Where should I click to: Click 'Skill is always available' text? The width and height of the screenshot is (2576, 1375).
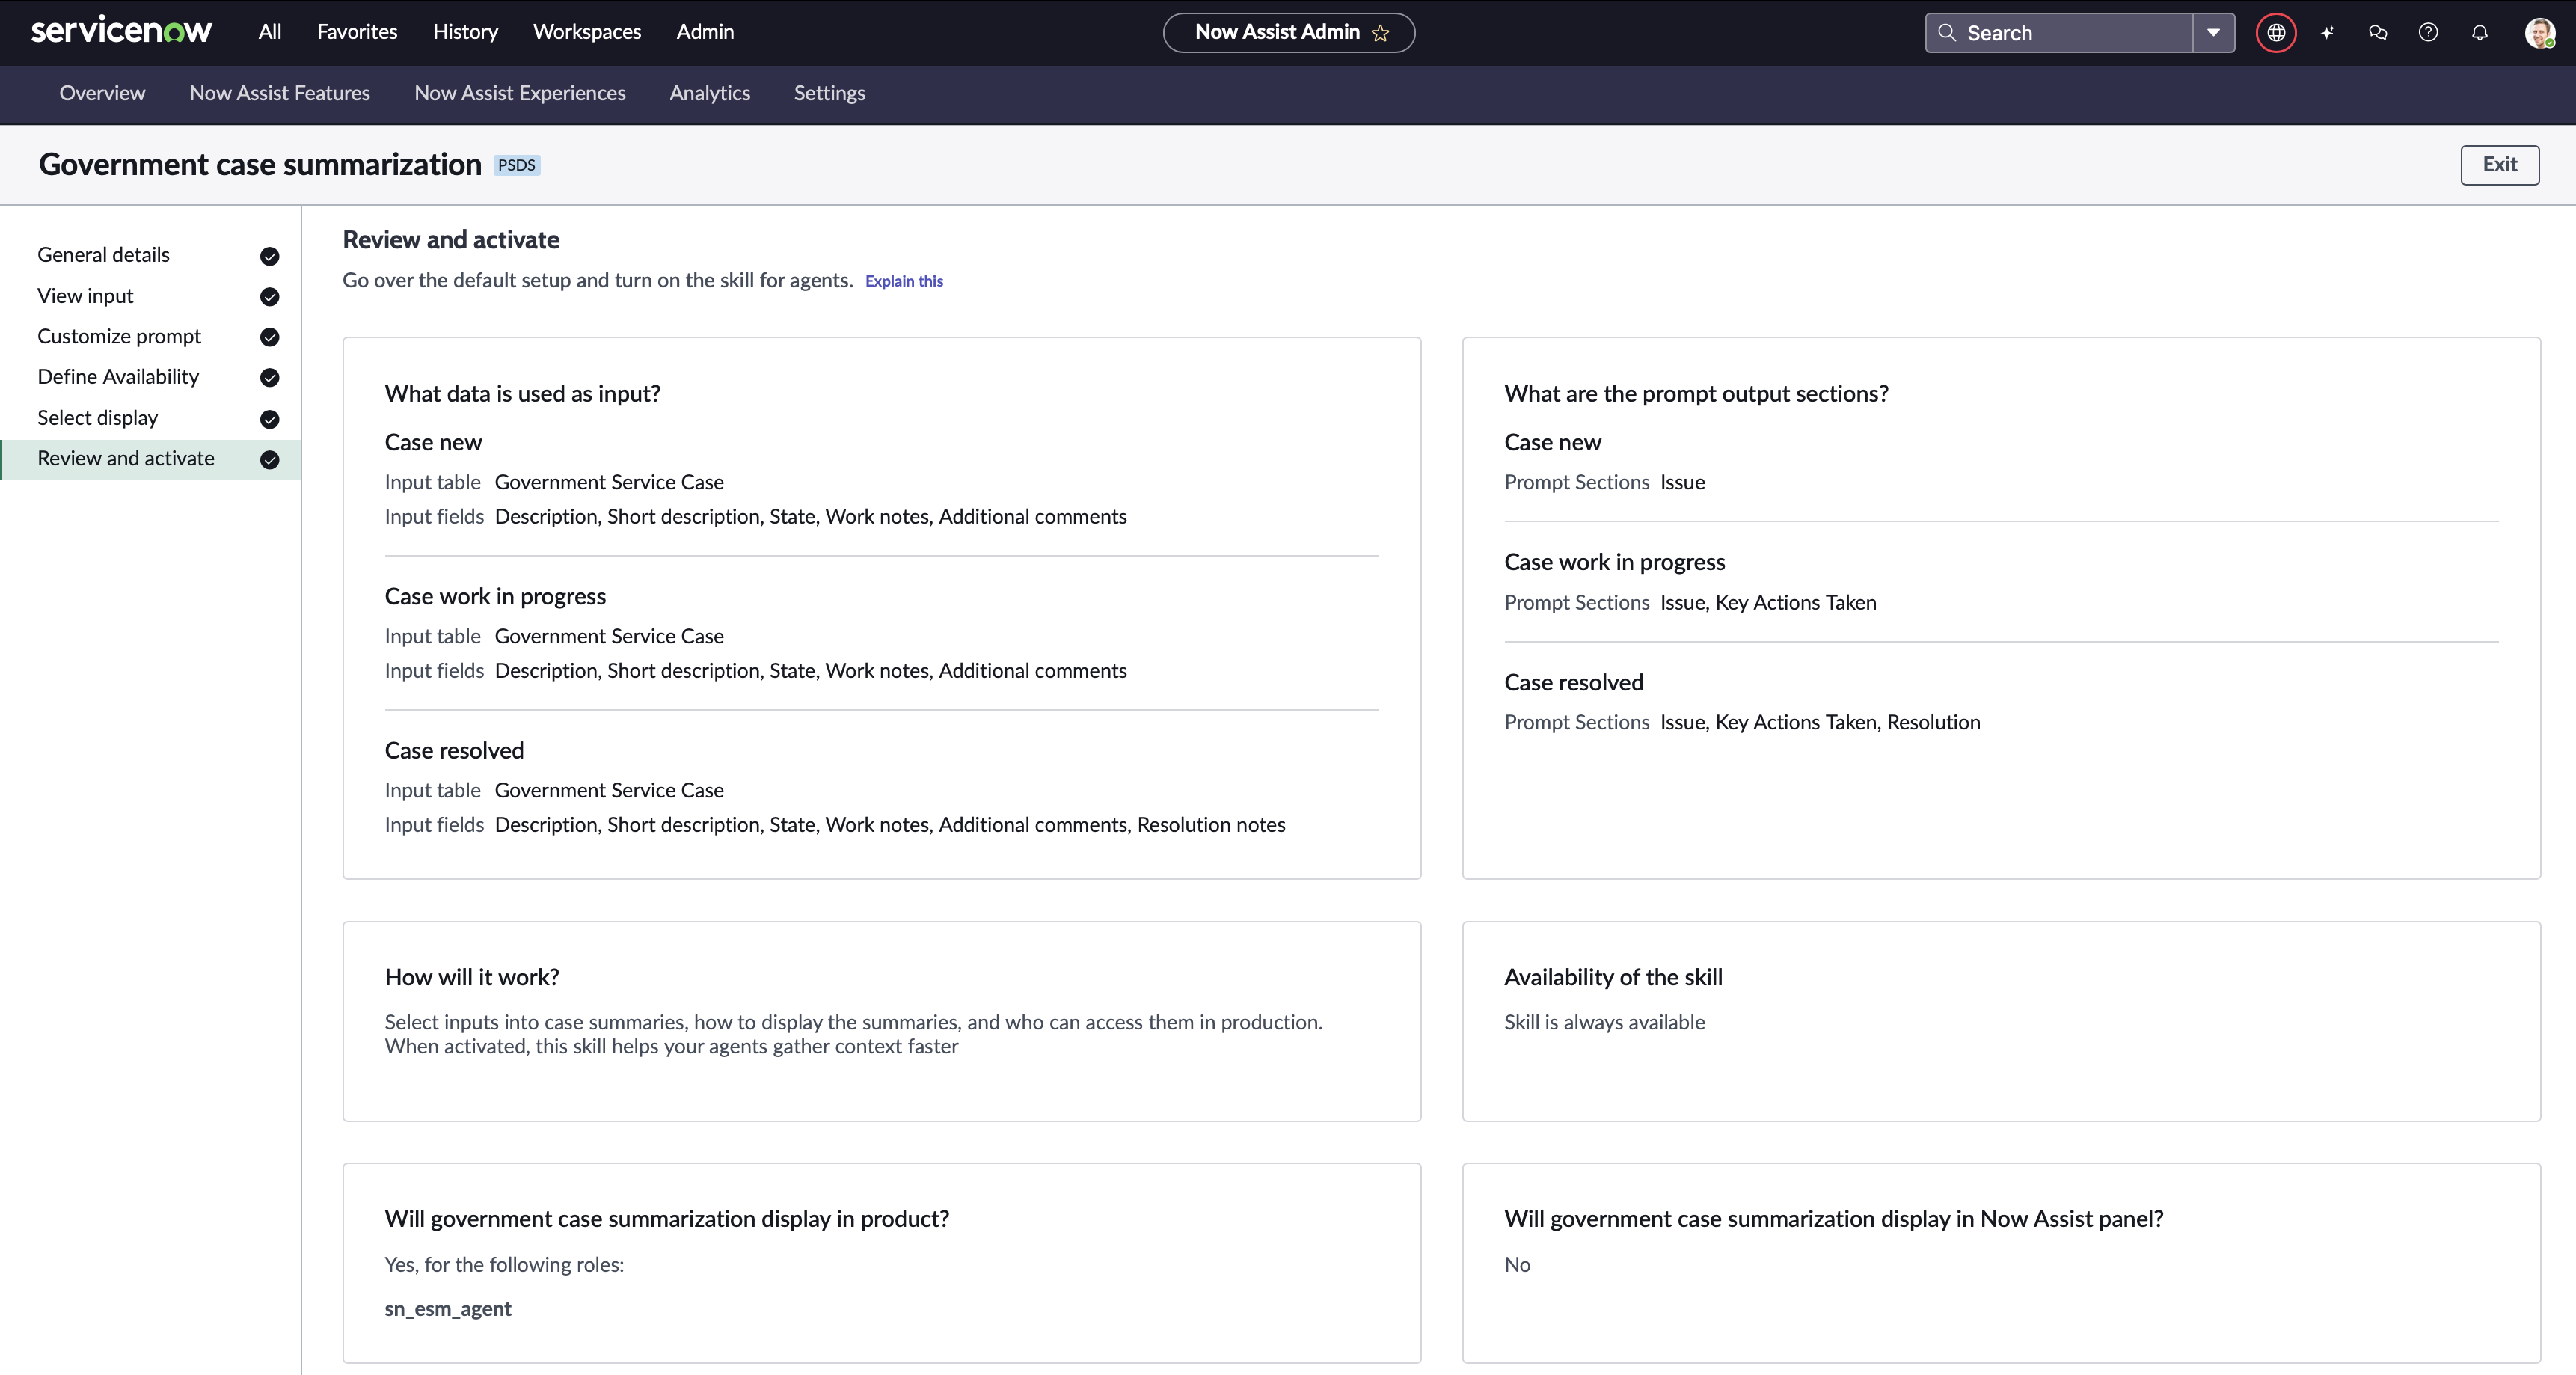tap(1604, 1022)
